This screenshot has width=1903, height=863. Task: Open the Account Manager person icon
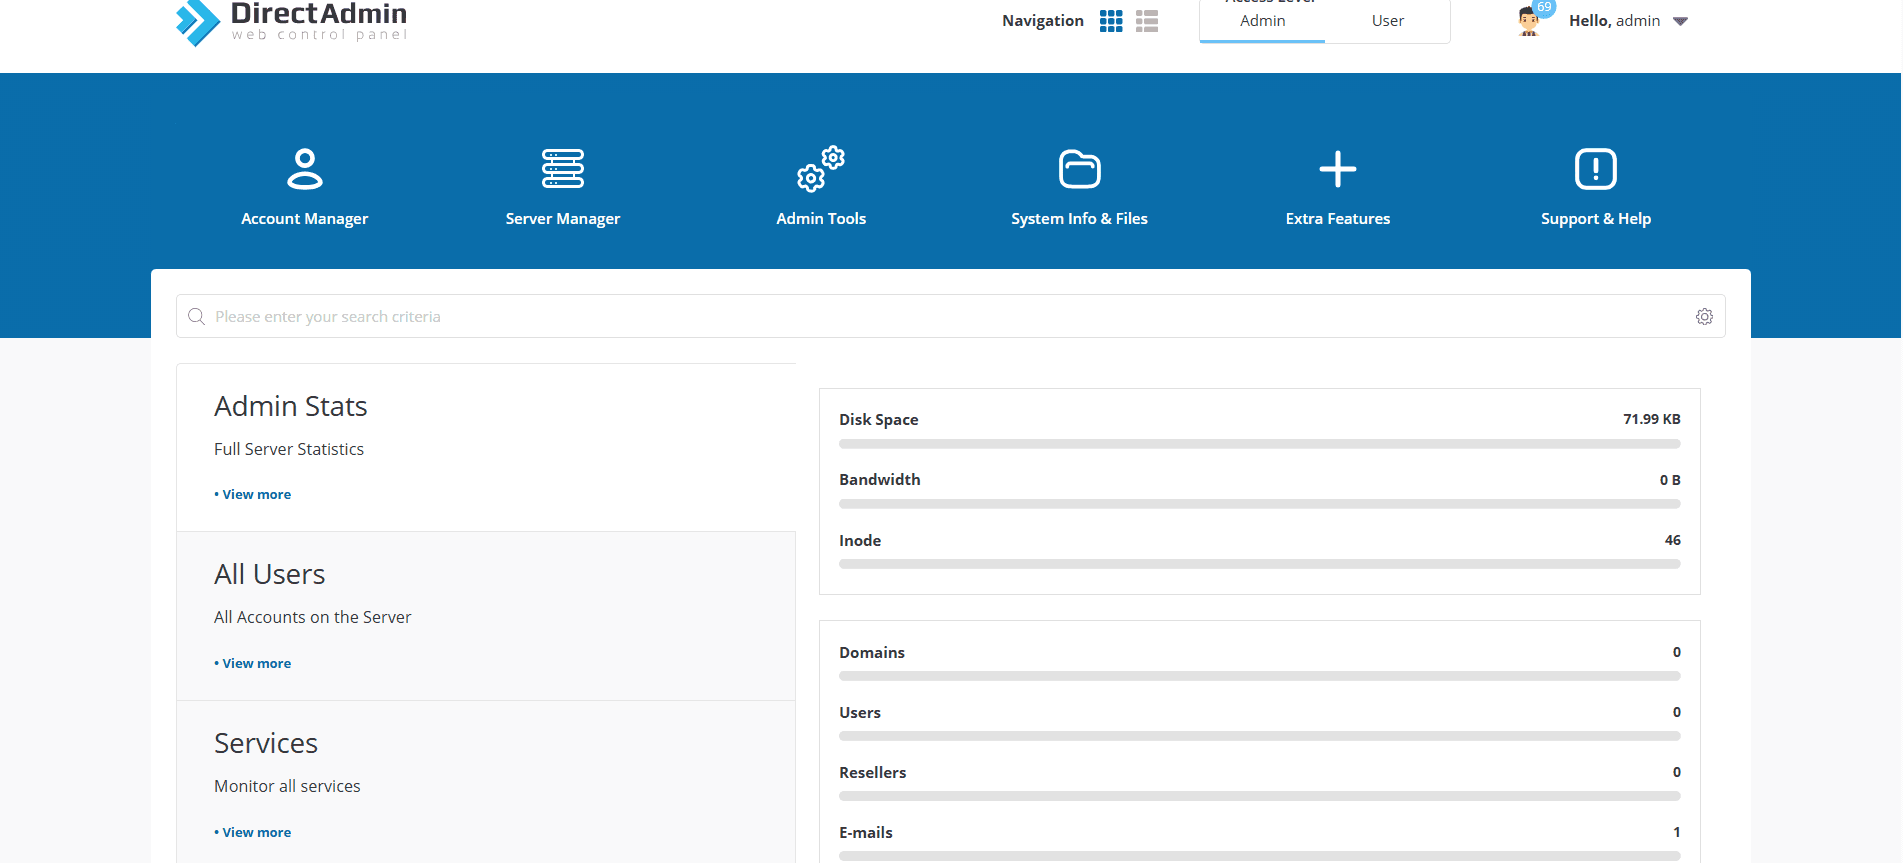(x=304, y=169)
